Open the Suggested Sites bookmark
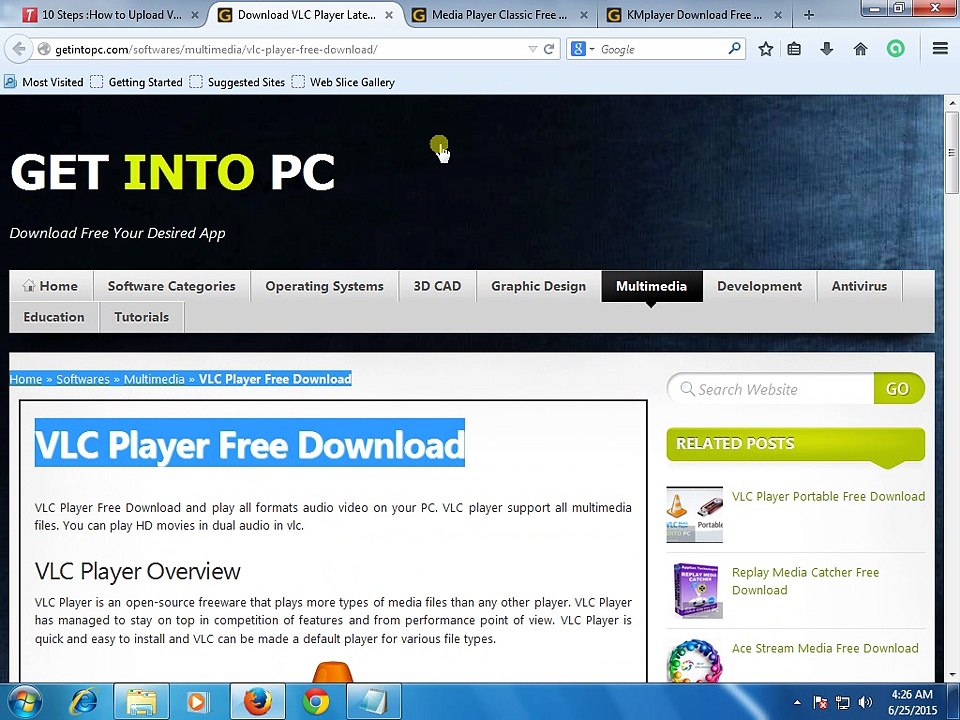The width and height of the screenshot is (960, 720). tap(238, 82)
